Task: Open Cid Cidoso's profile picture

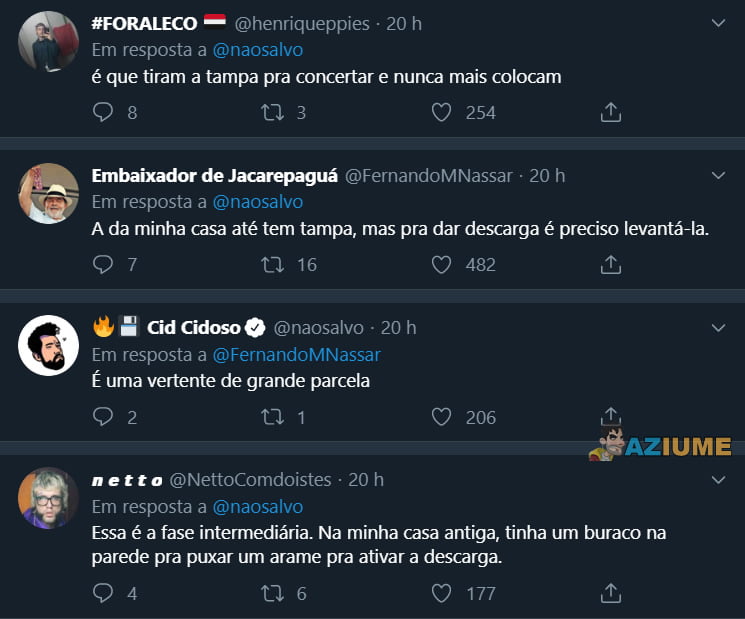Action: pyautogui.click(x=48, y=345)
